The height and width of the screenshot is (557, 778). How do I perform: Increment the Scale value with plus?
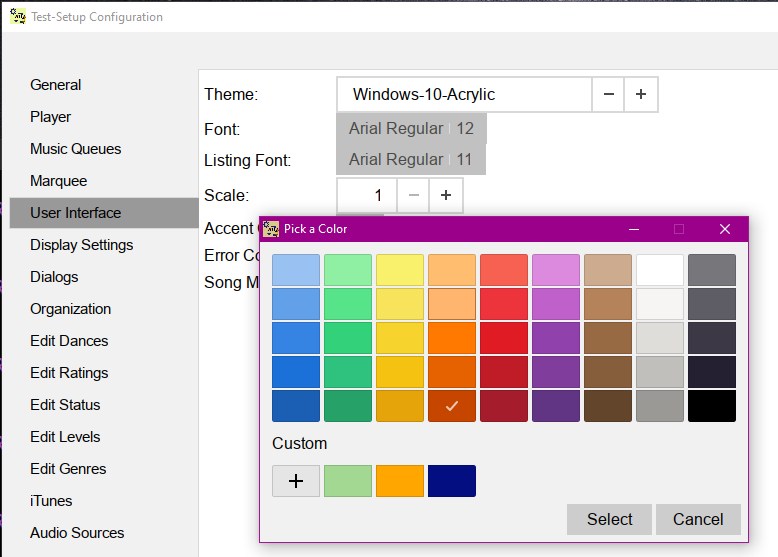tap(446, 196)
